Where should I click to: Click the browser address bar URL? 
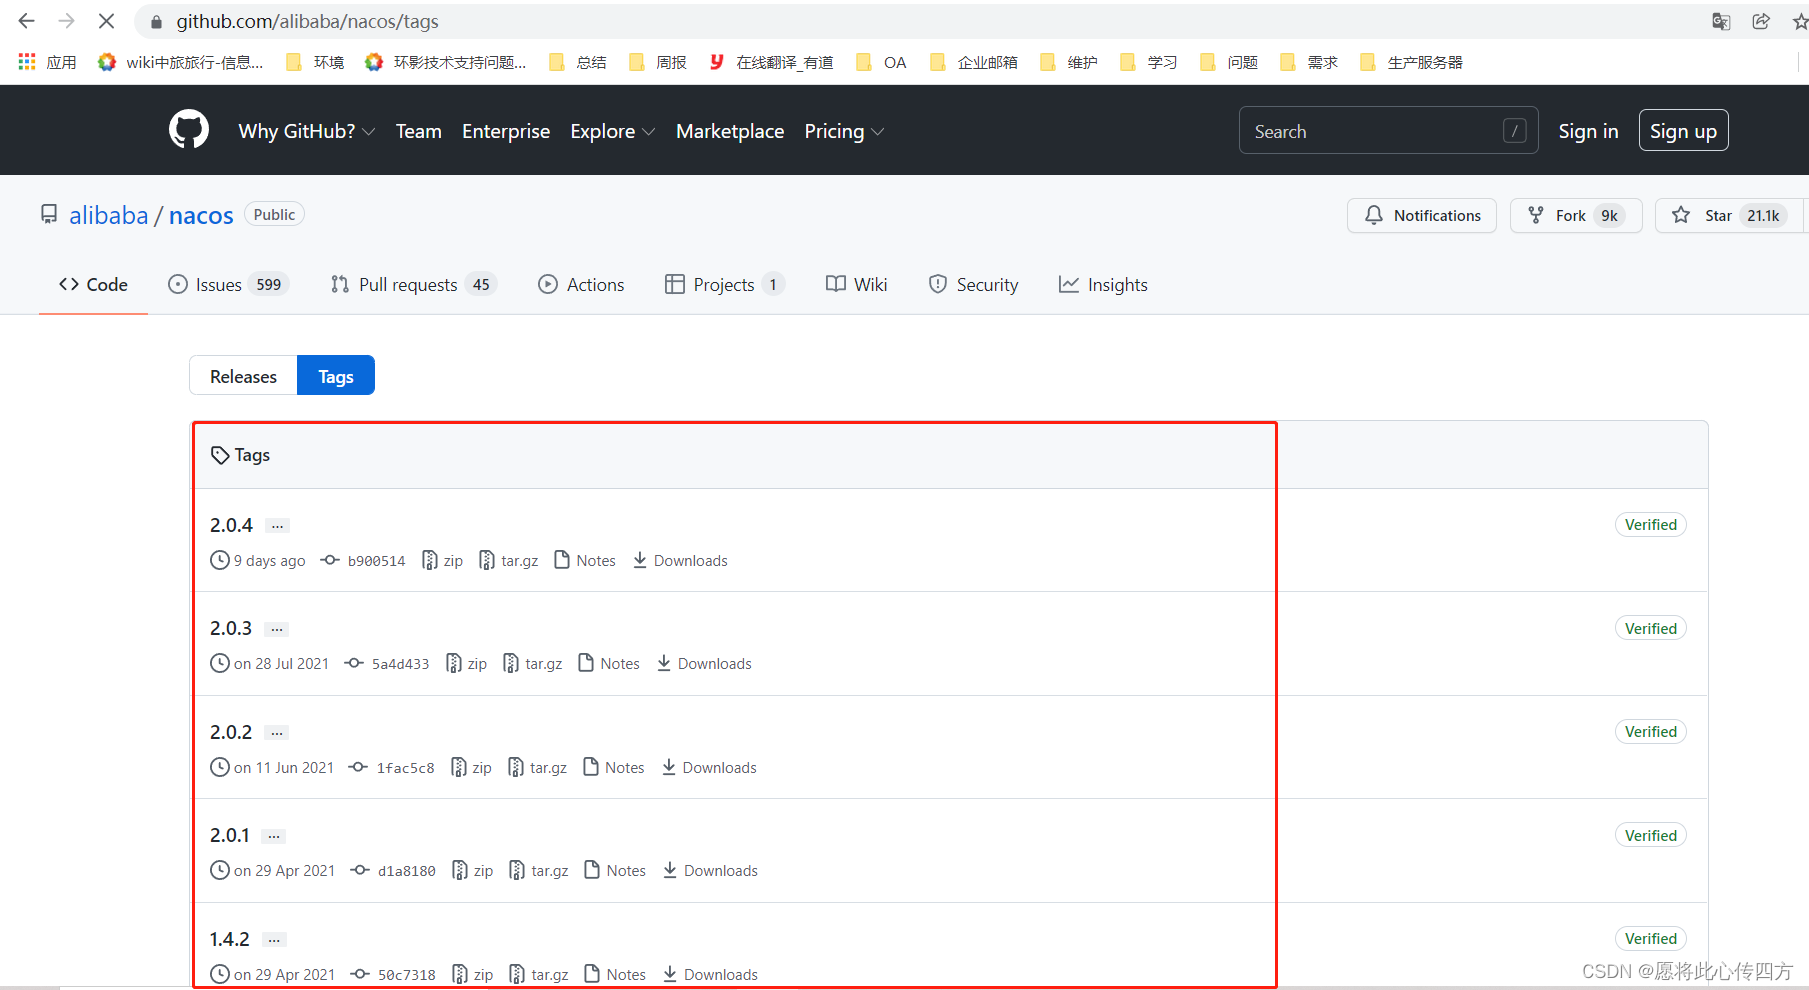coord(307,21)
